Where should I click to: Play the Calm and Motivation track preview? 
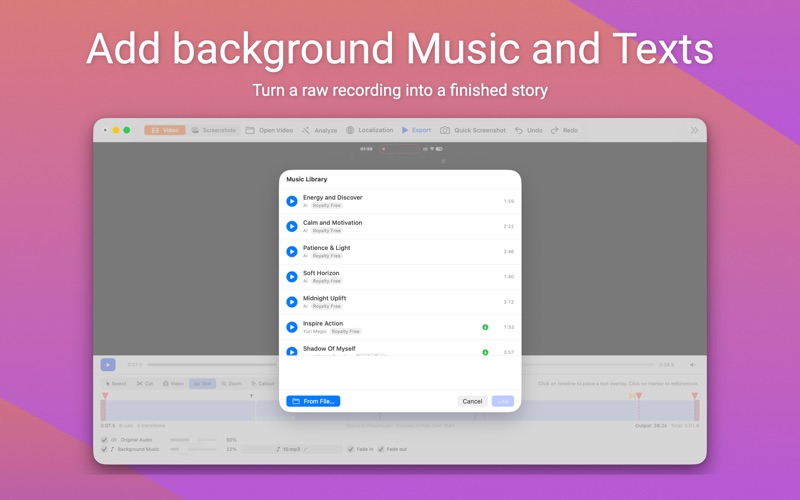click(x=292, y=226)
